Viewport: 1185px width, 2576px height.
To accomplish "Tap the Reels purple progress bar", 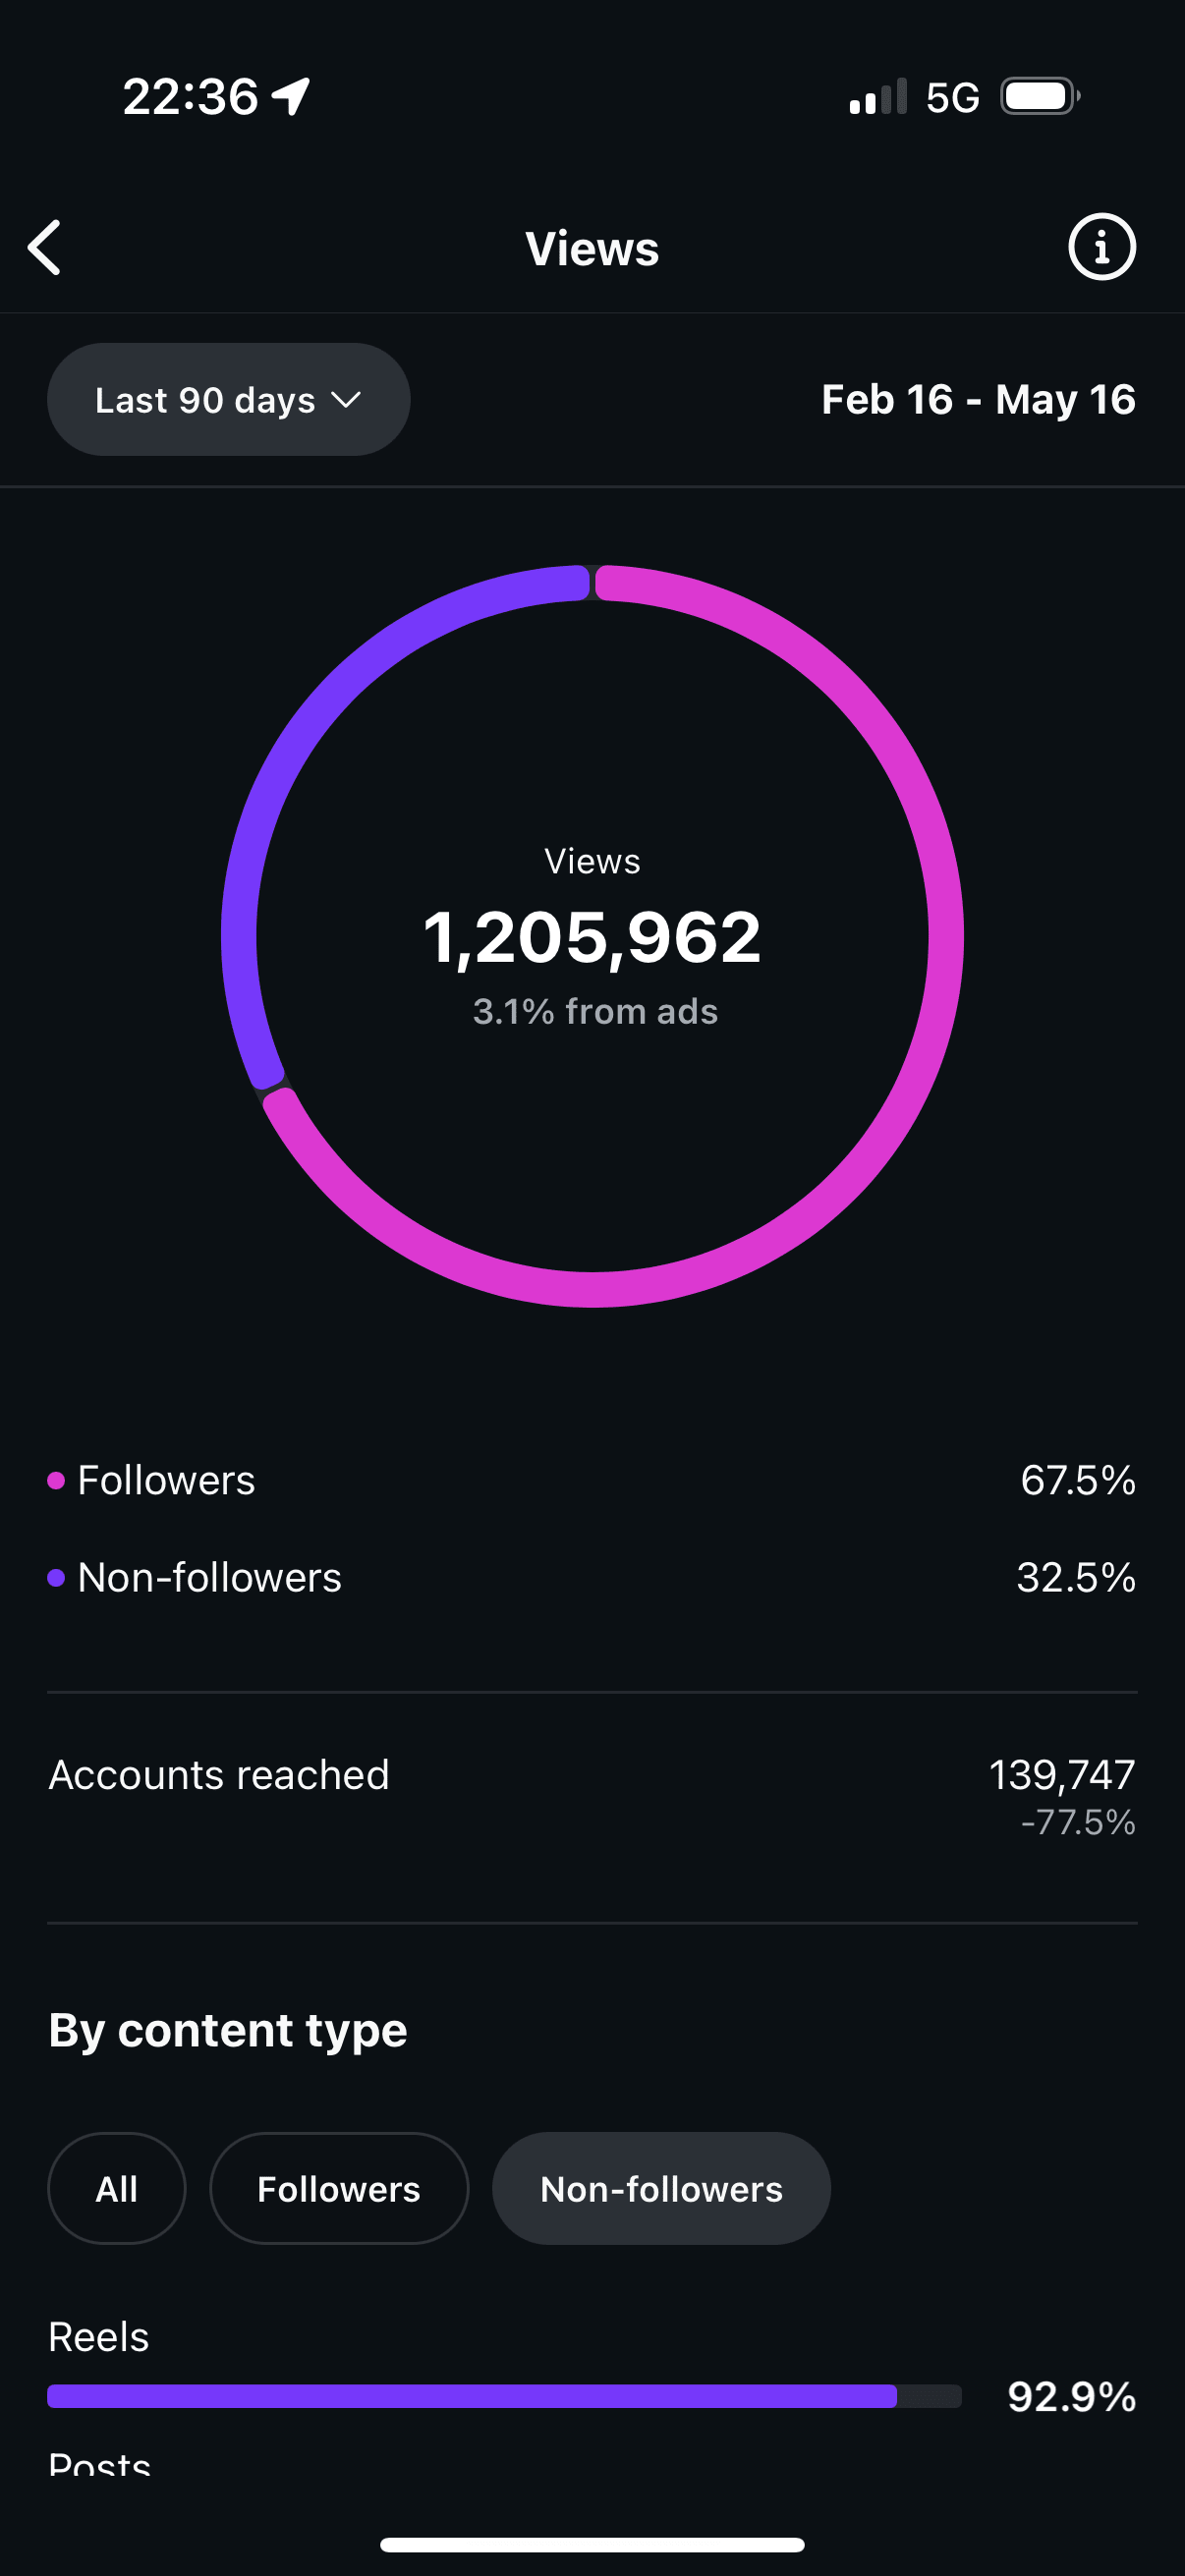I will pos(472,2396).
